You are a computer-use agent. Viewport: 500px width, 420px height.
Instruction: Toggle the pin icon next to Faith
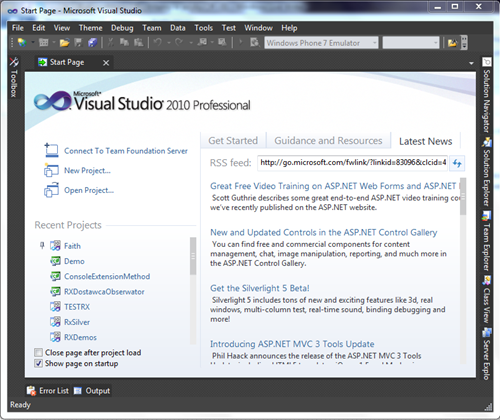(42, 246)
